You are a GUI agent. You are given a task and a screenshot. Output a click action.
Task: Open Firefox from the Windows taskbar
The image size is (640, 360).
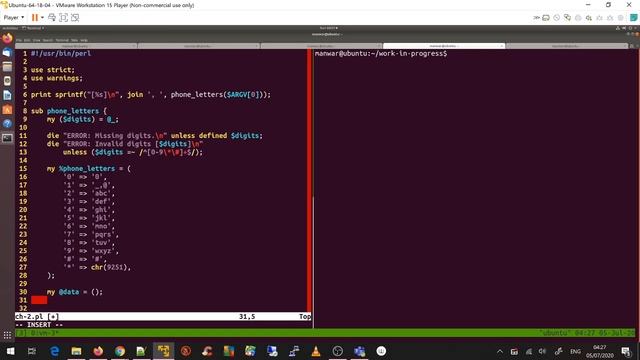point(98,351)
